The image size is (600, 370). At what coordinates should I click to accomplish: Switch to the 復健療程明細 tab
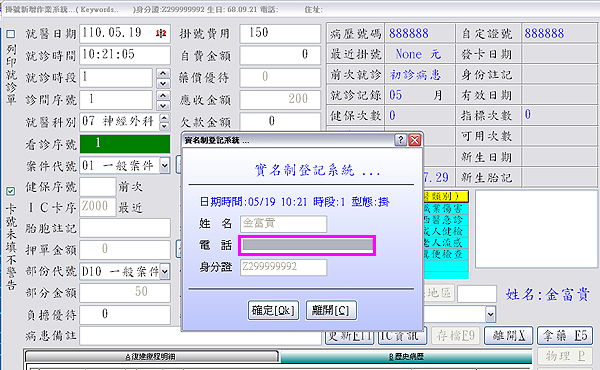(151, 357)
